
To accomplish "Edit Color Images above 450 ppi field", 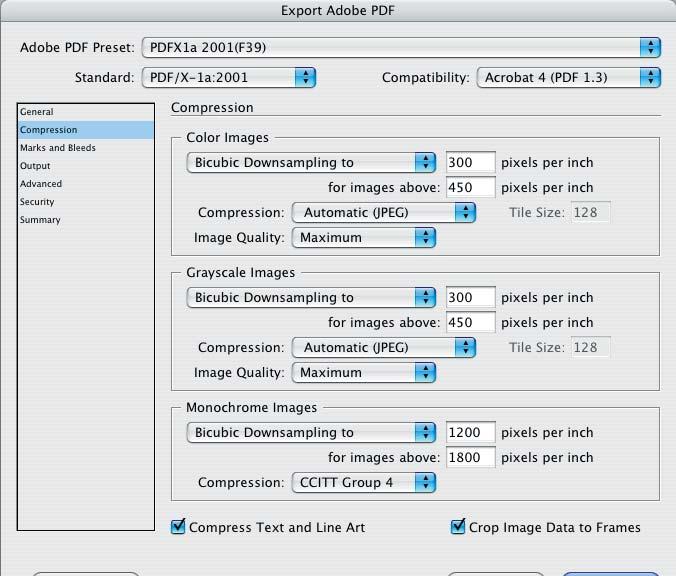I will click(x=471, y=188).
